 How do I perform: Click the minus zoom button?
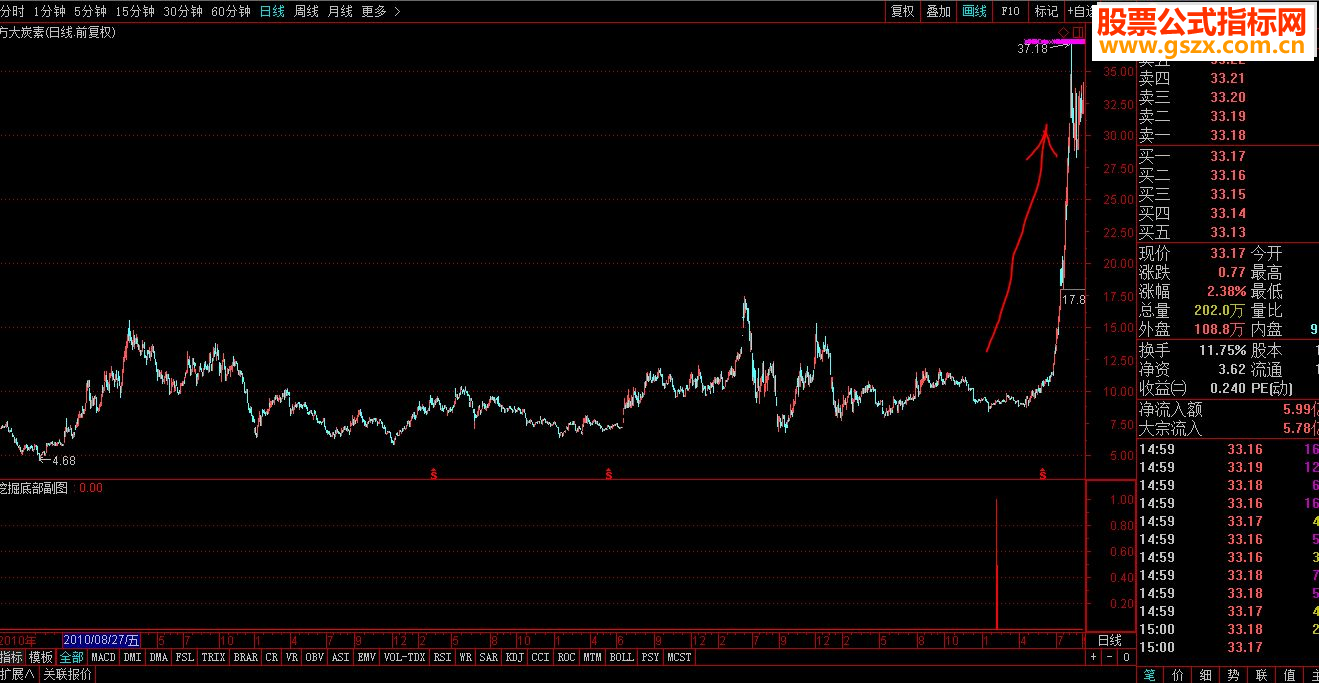(x=1109, y=657)
